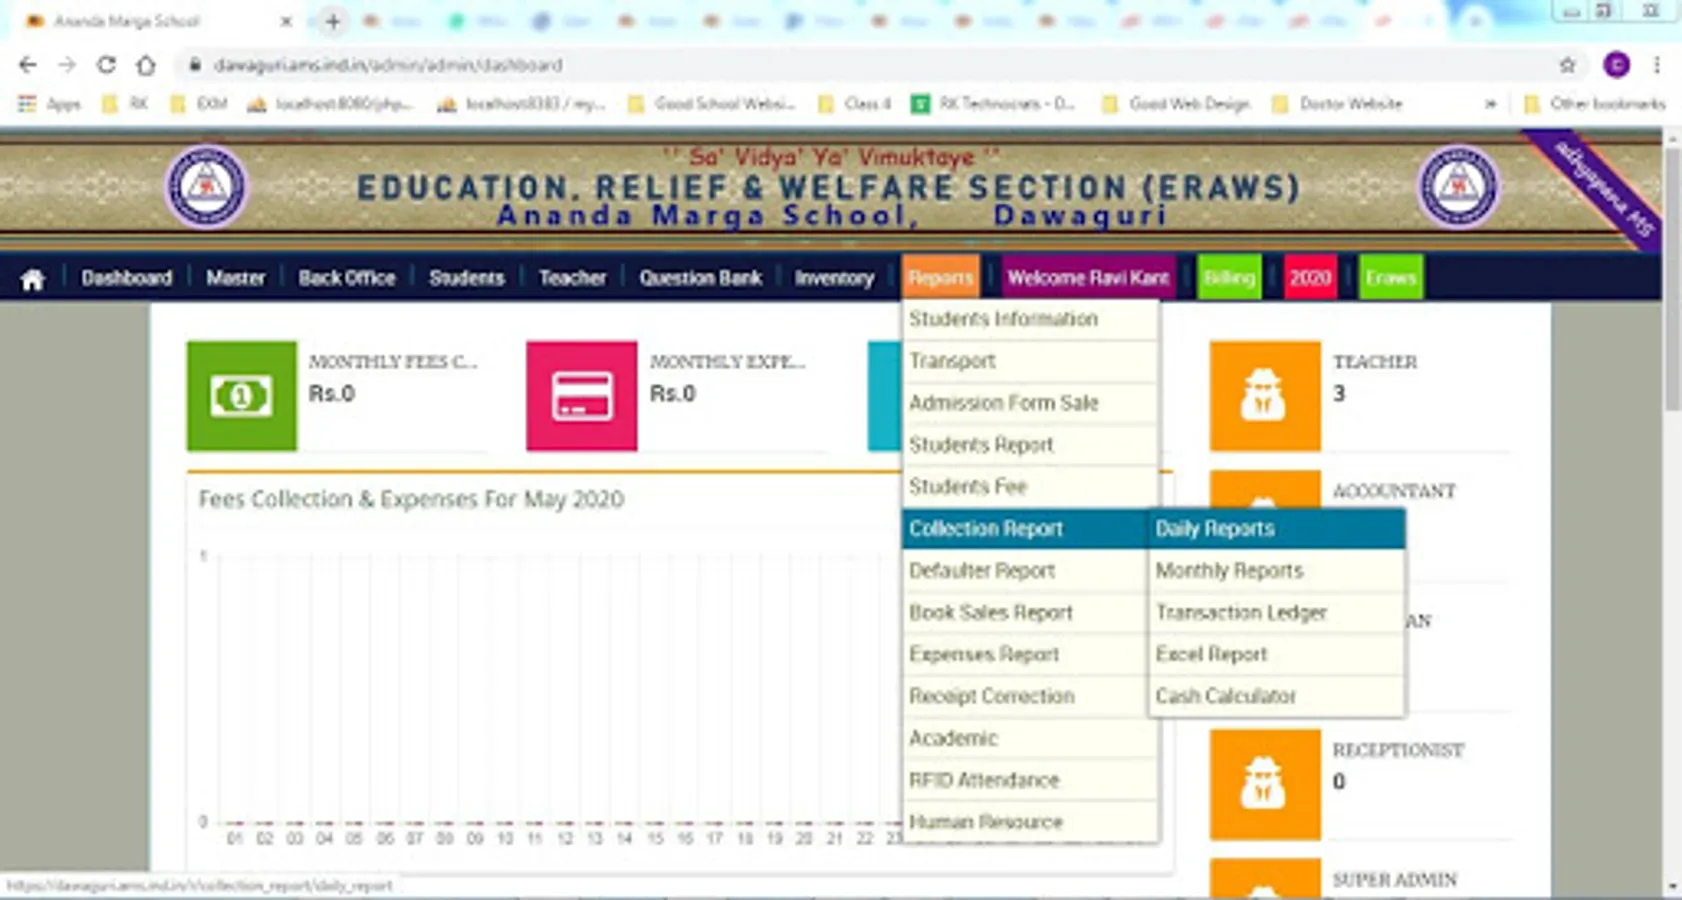Viewport: 1682px width, 900px height.
Task: Open Expenses Report entry
Action: (x=1026, y=655)
